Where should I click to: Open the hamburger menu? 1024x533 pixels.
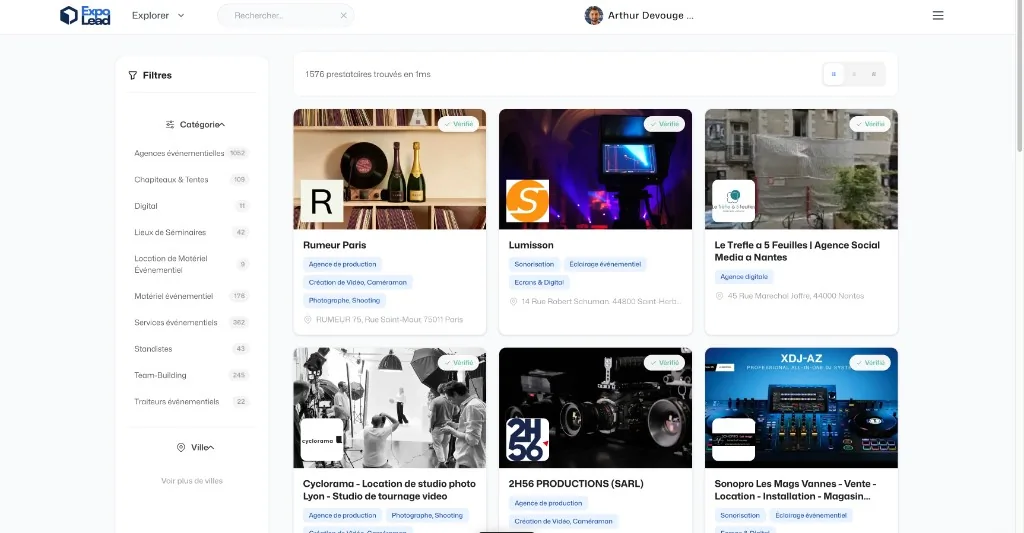(x=938, y=15)
